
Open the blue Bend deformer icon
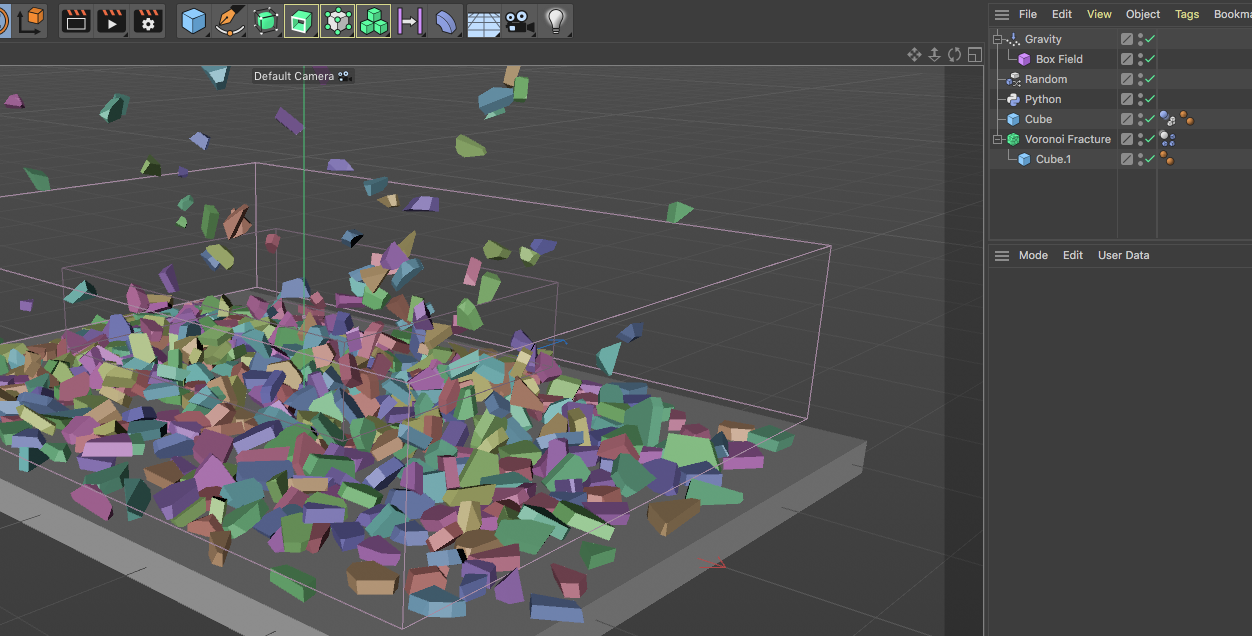pos(446,20)
